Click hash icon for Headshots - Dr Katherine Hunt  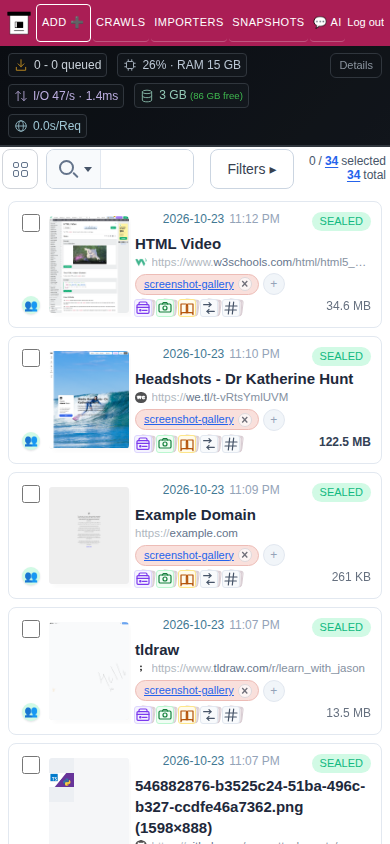(231, 444)
